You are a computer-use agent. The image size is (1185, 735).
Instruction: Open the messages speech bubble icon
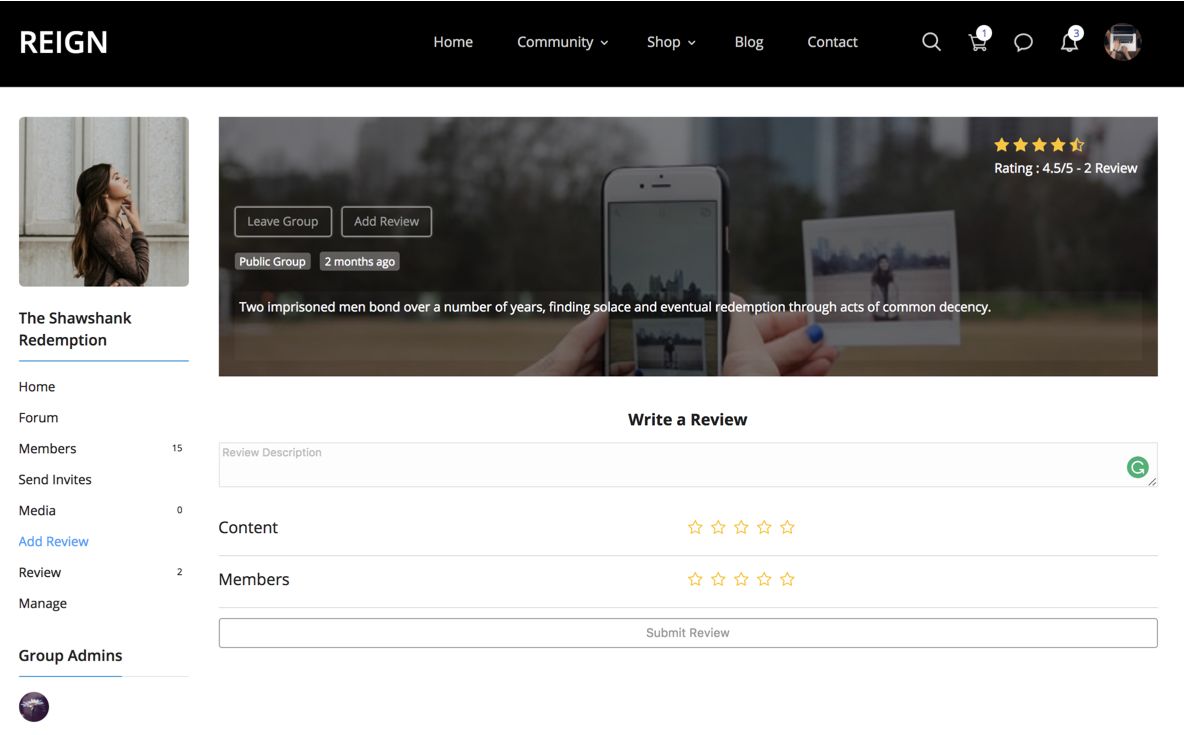[x=1023, y=42]
